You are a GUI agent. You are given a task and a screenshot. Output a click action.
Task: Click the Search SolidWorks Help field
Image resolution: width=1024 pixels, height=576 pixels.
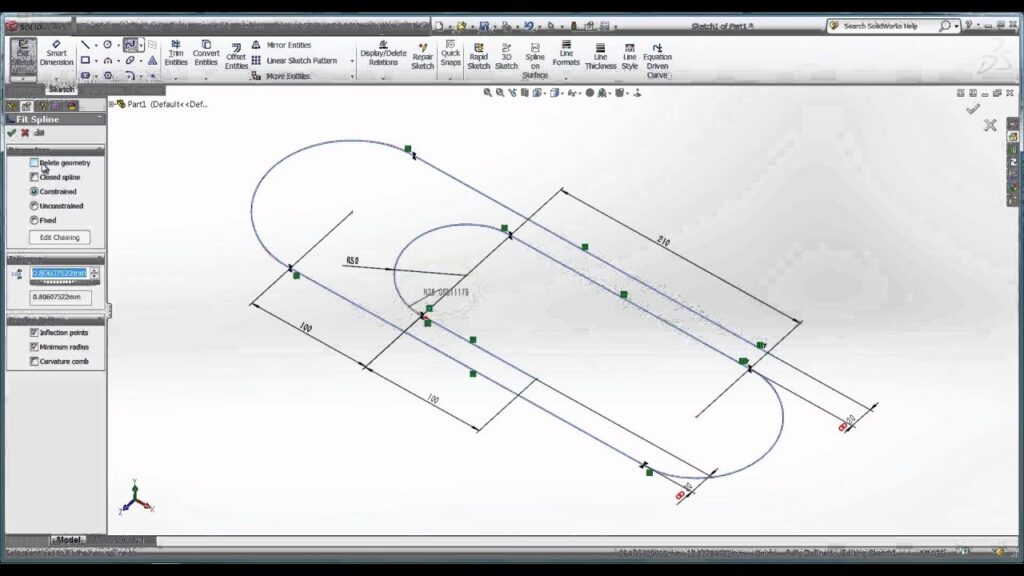tap(885, 26)
